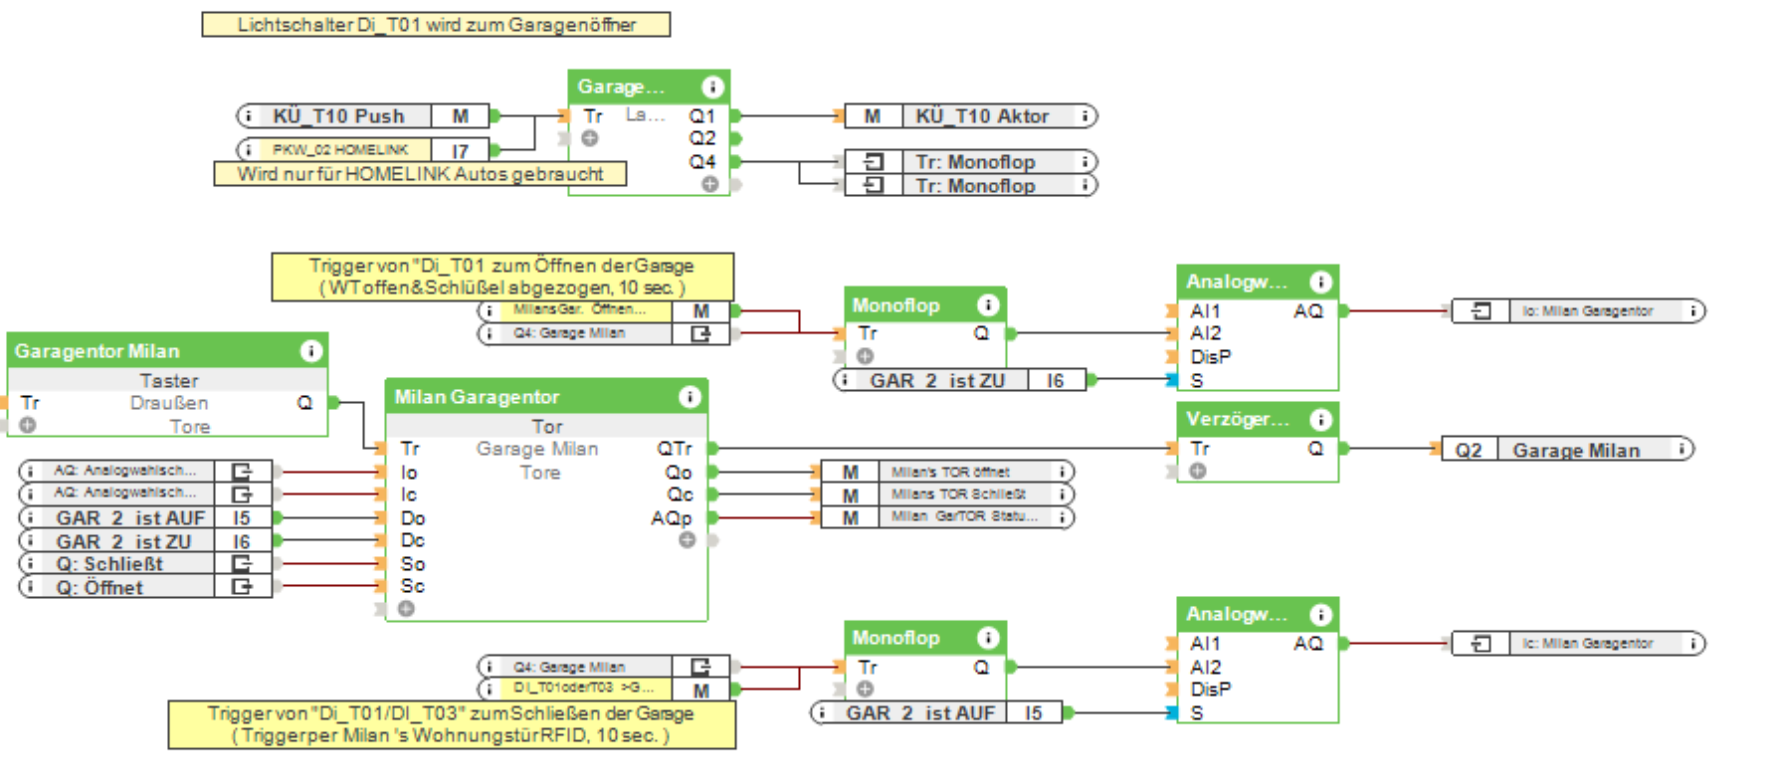1766x782 pixels.
Task: Select the Milan Garagentor block title
Action: point(477,397)
